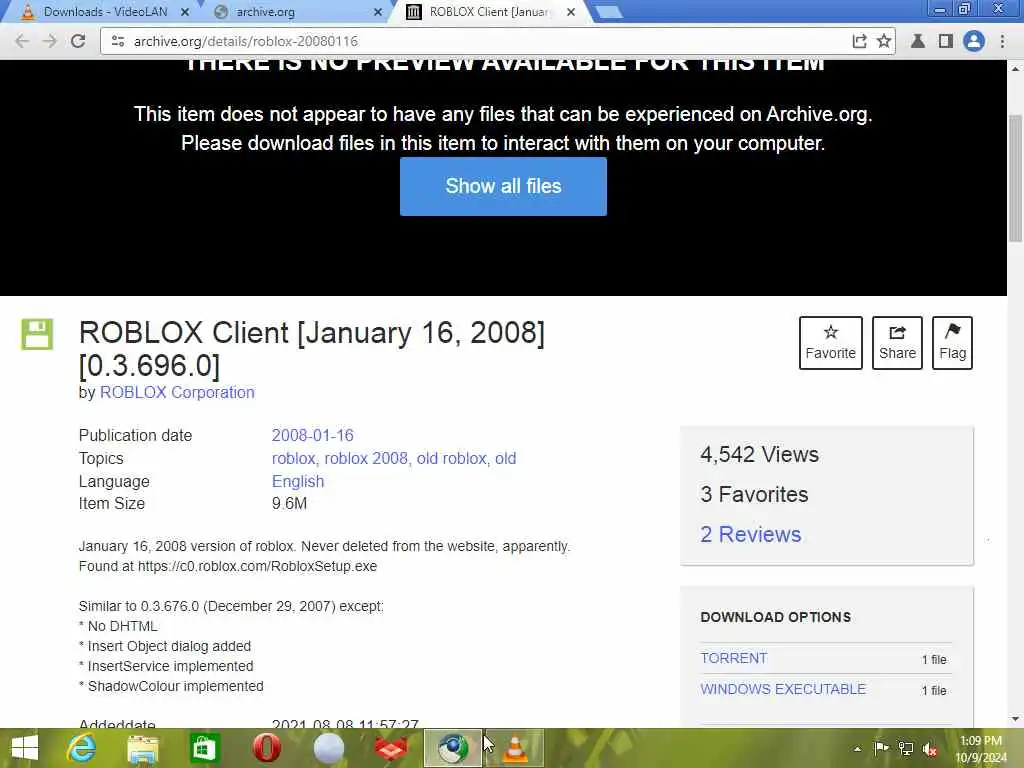Click muted volume tray icon
This screenshot has height=768, width=1024.
[x=930, y=749]
